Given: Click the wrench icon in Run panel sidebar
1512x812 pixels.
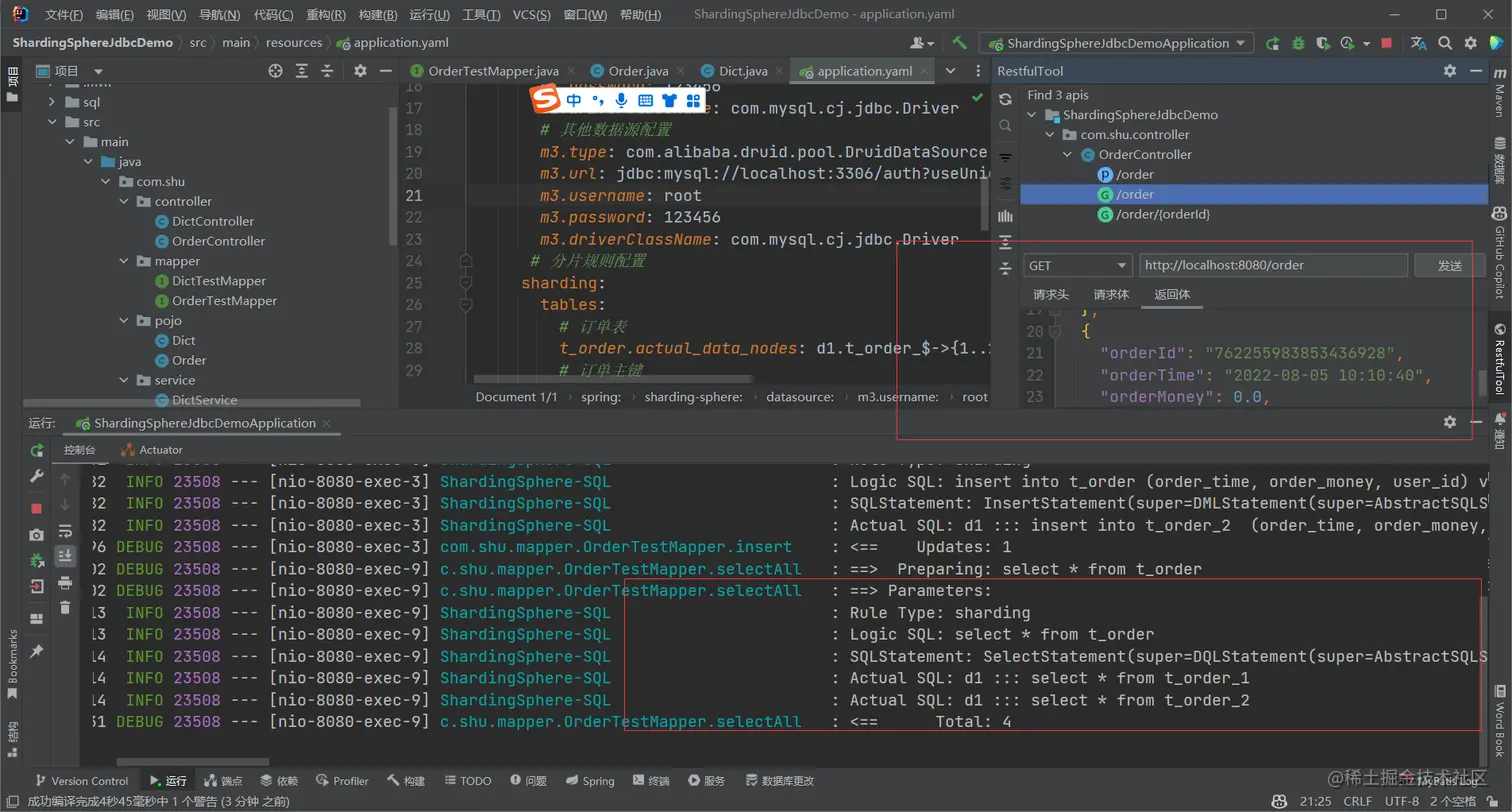Looking at the screenshot, I should 37,476.
